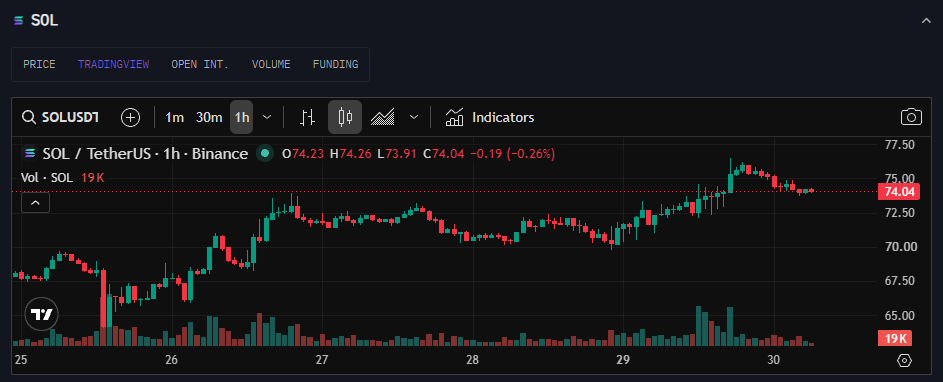Click the green market status dot
Screen dimensions: 943x382
pos(265,153)
